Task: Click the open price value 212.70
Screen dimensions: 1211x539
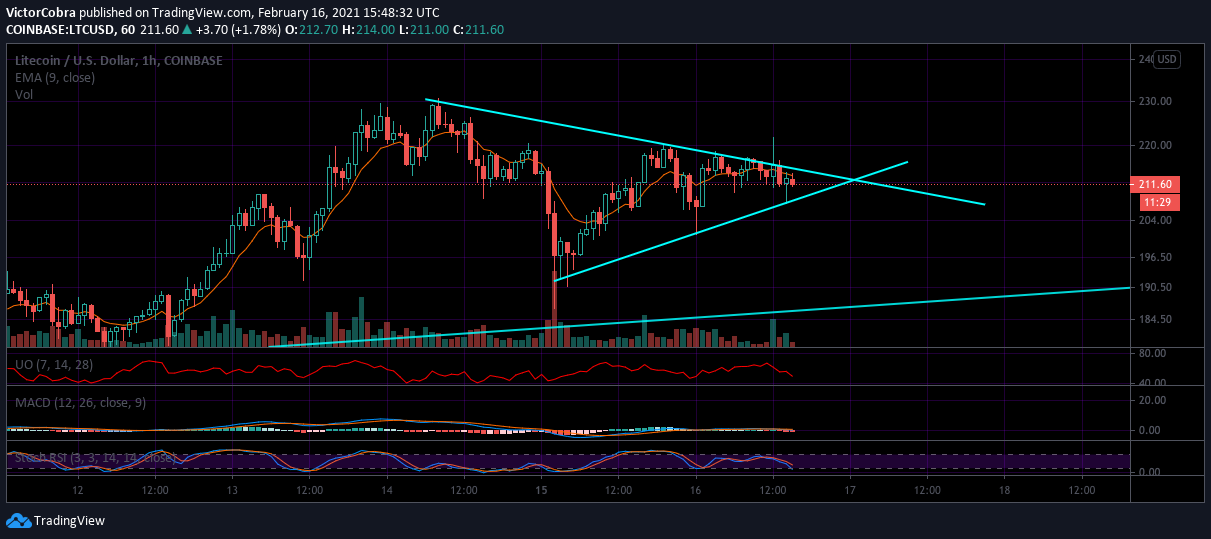Action: click(x=320, y=30)
